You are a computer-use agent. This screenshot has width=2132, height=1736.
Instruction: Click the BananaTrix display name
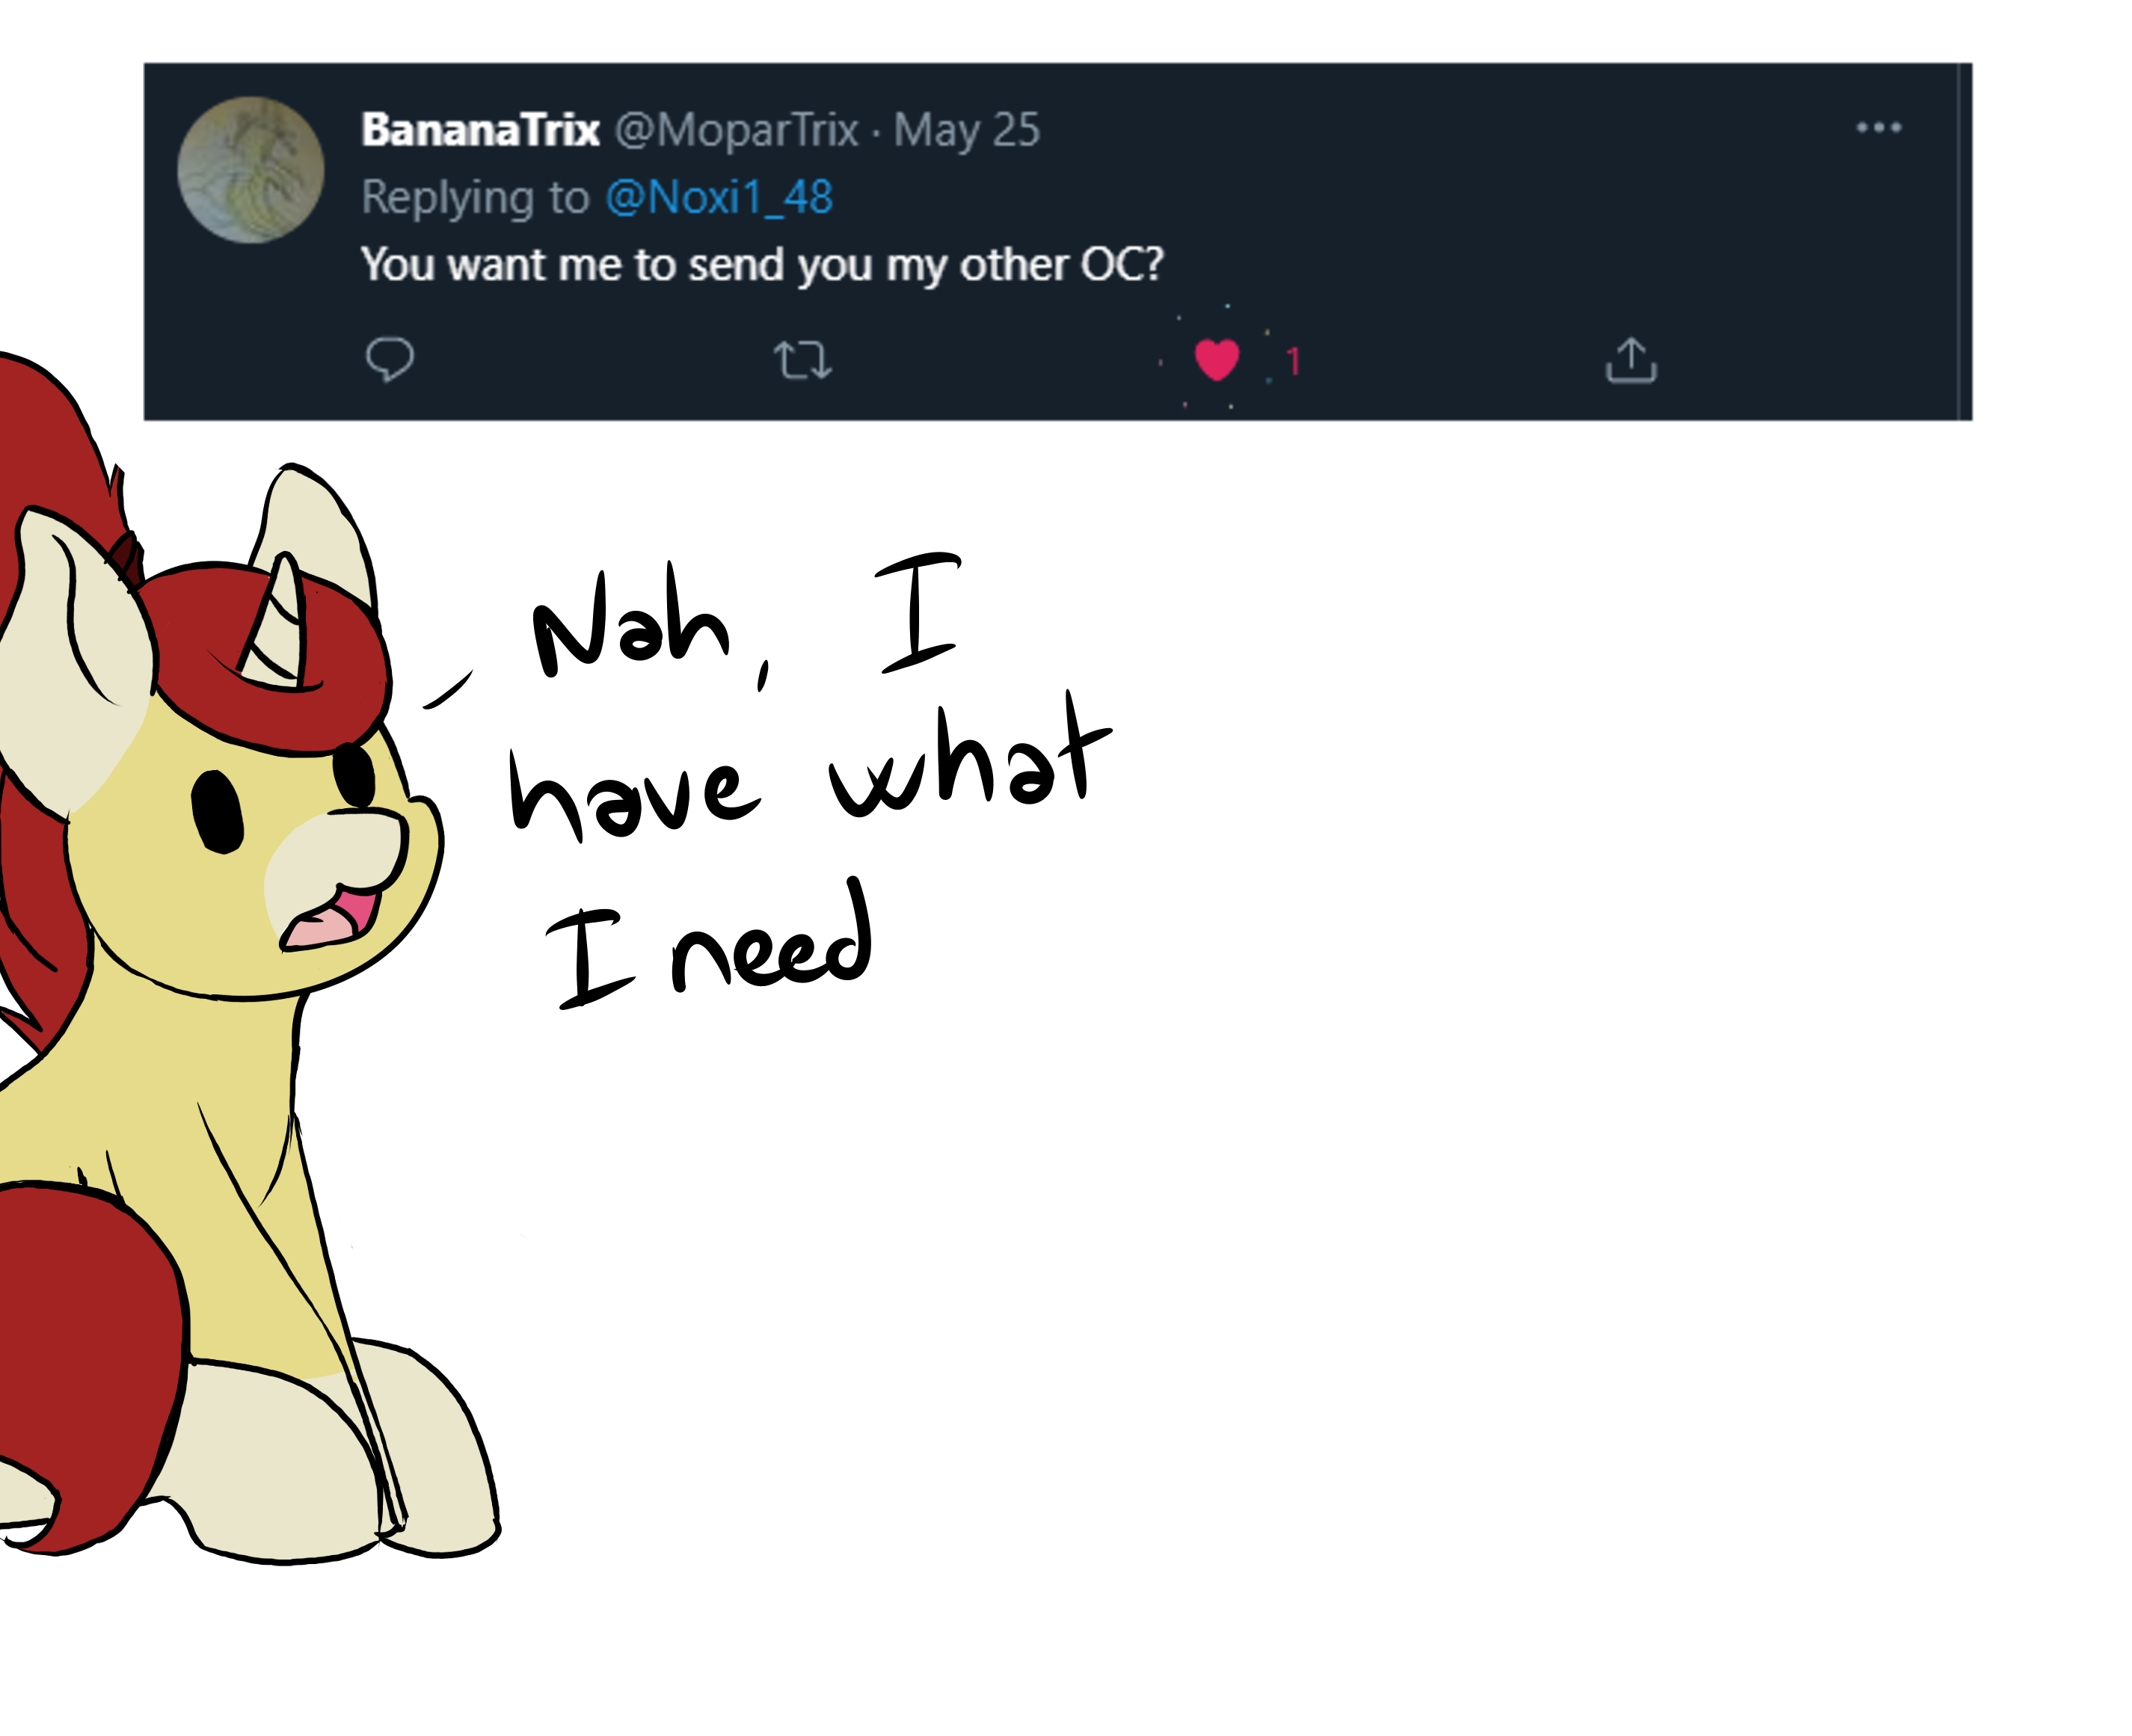tap(480, 130)
